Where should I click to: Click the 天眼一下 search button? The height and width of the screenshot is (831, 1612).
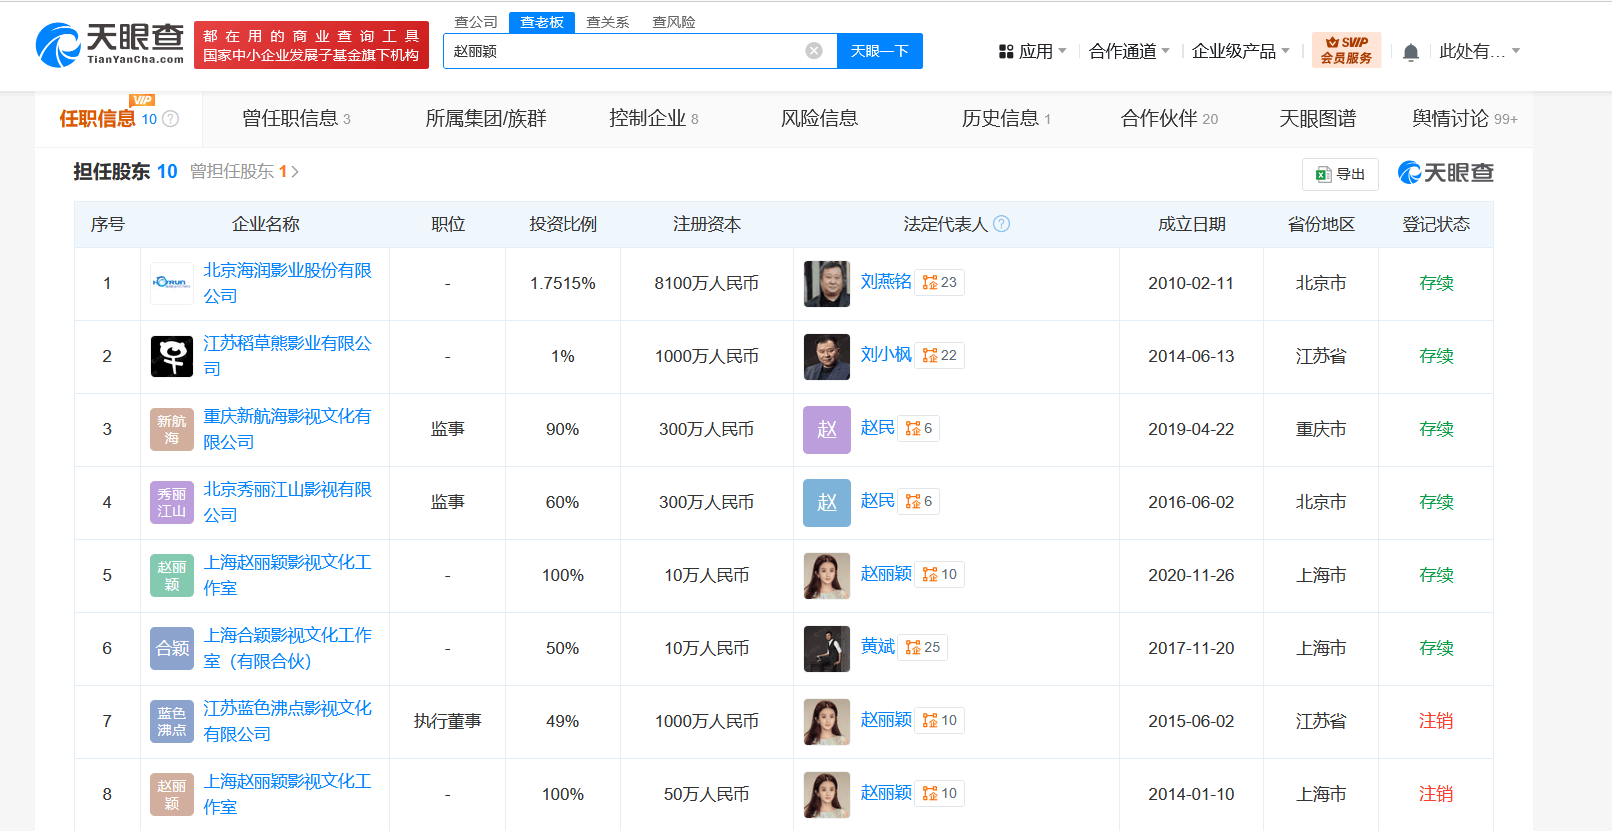coord(879,51)
